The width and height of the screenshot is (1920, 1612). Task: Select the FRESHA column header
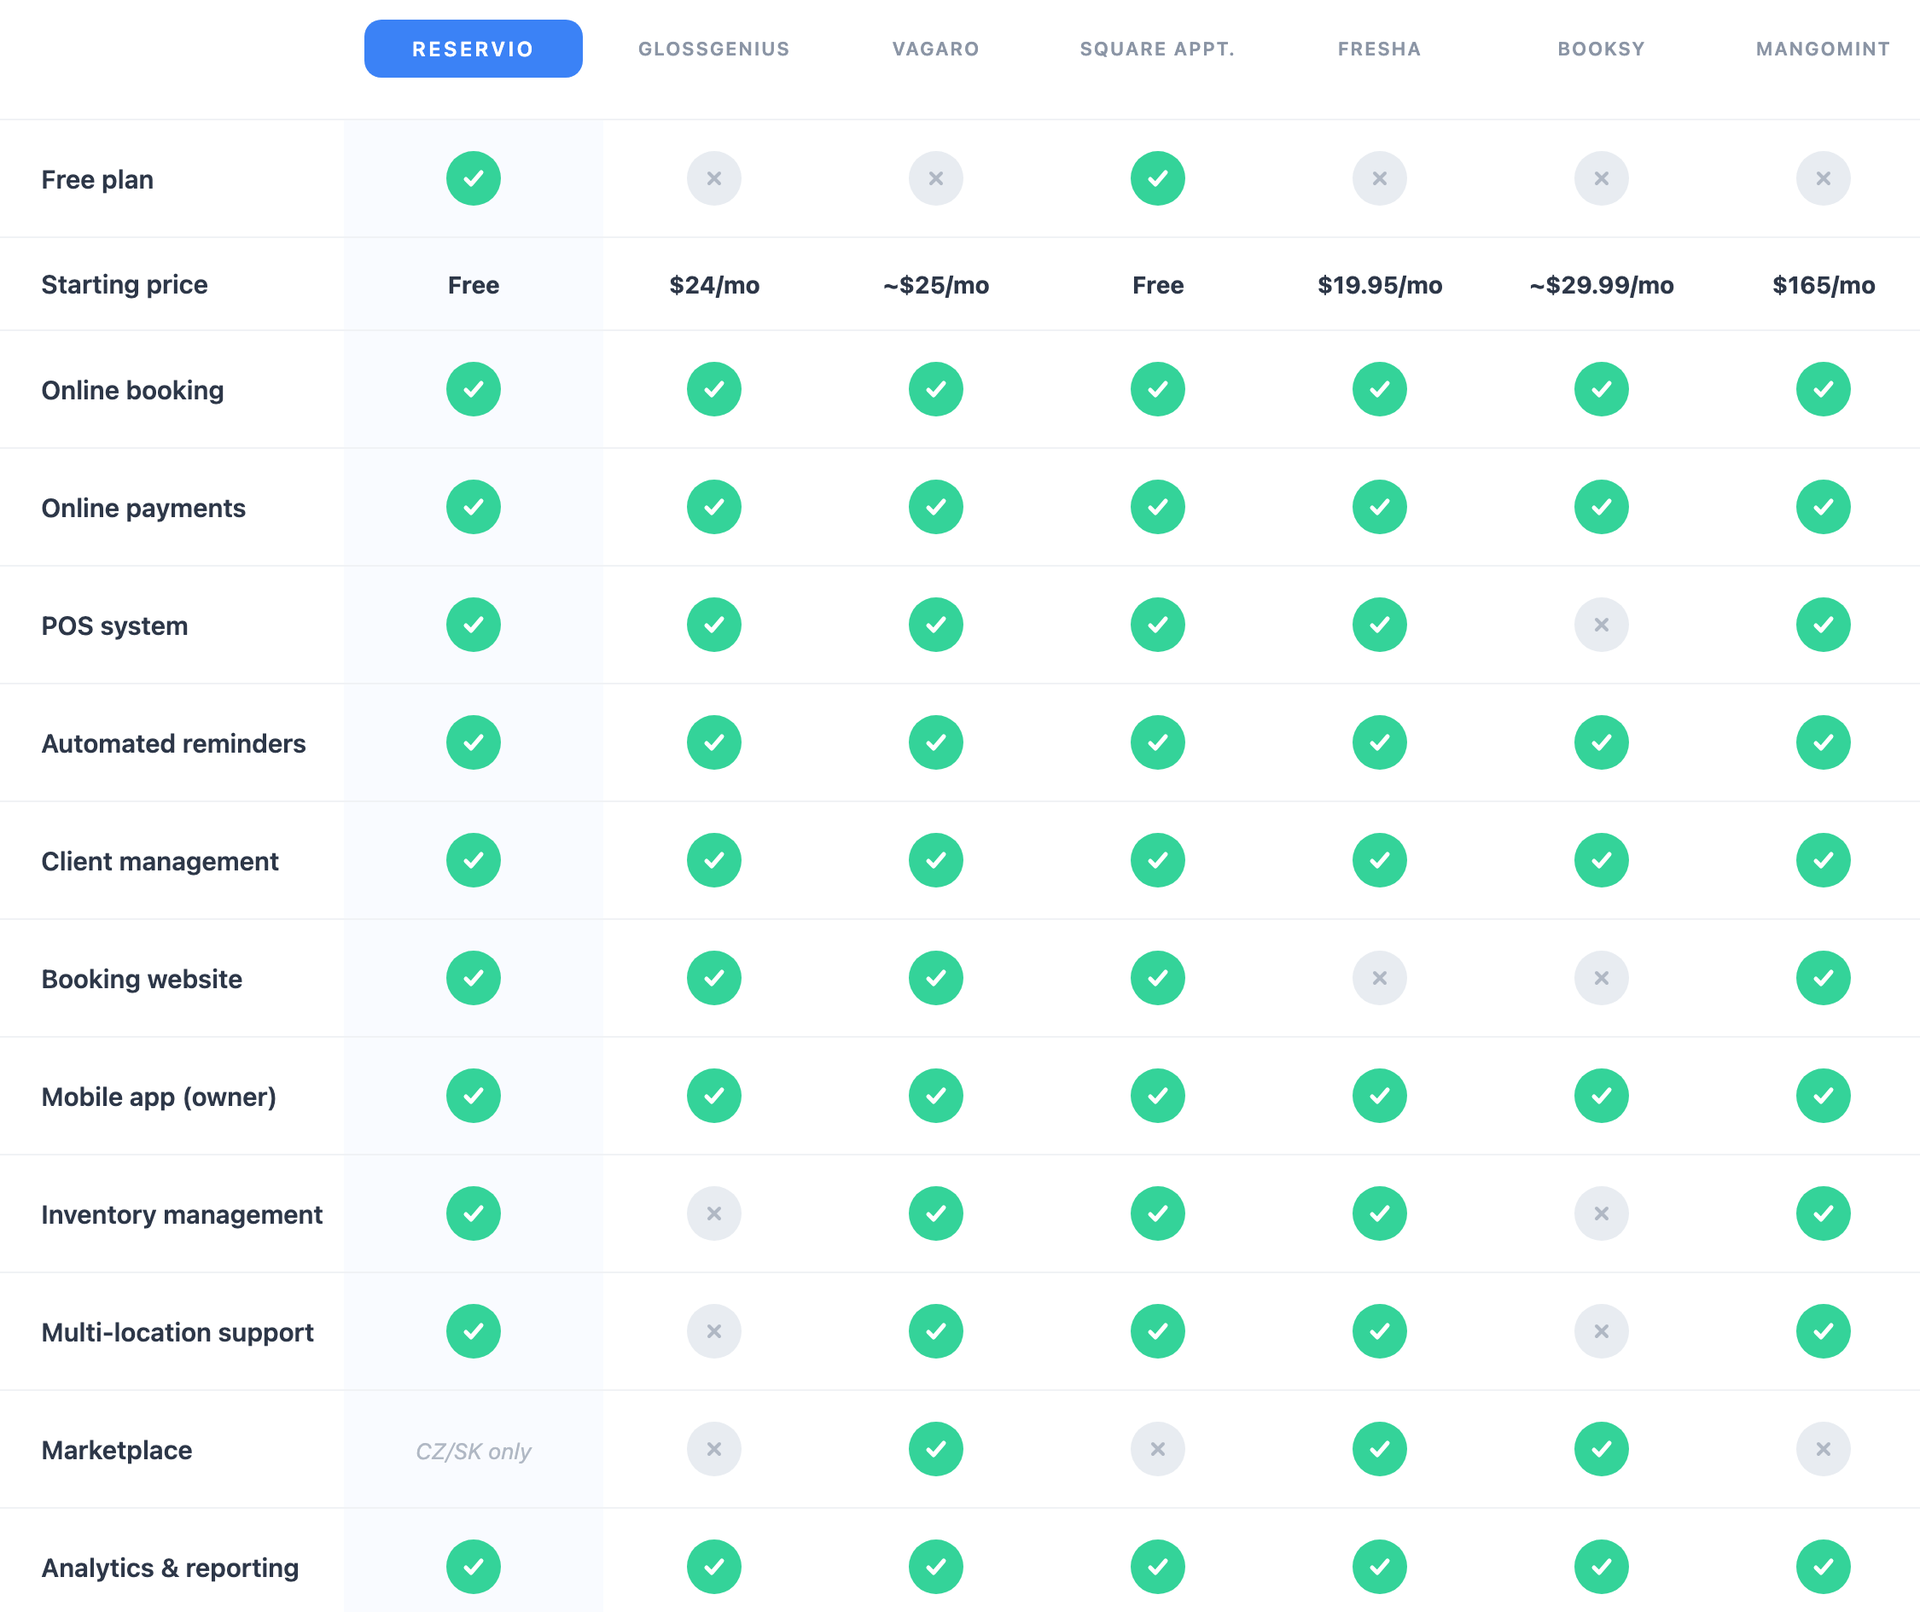click(1378, 48)
